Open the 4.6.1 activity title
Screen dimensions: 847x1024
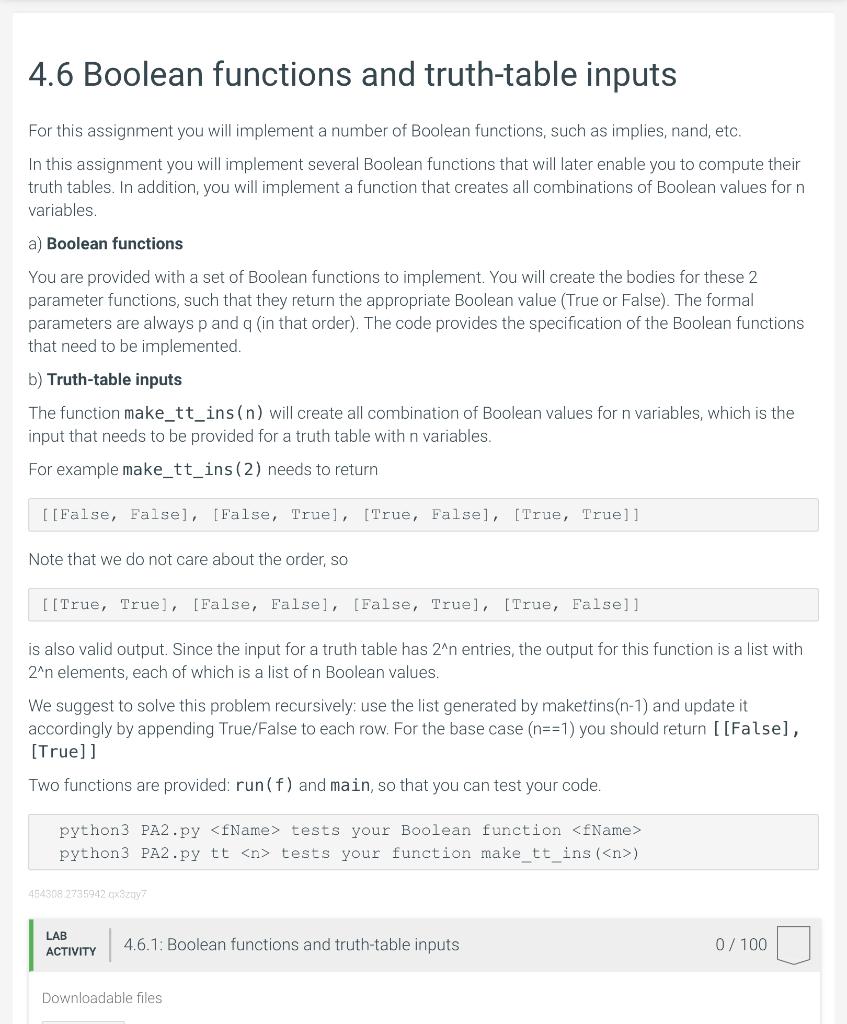(x=291, y=943)
